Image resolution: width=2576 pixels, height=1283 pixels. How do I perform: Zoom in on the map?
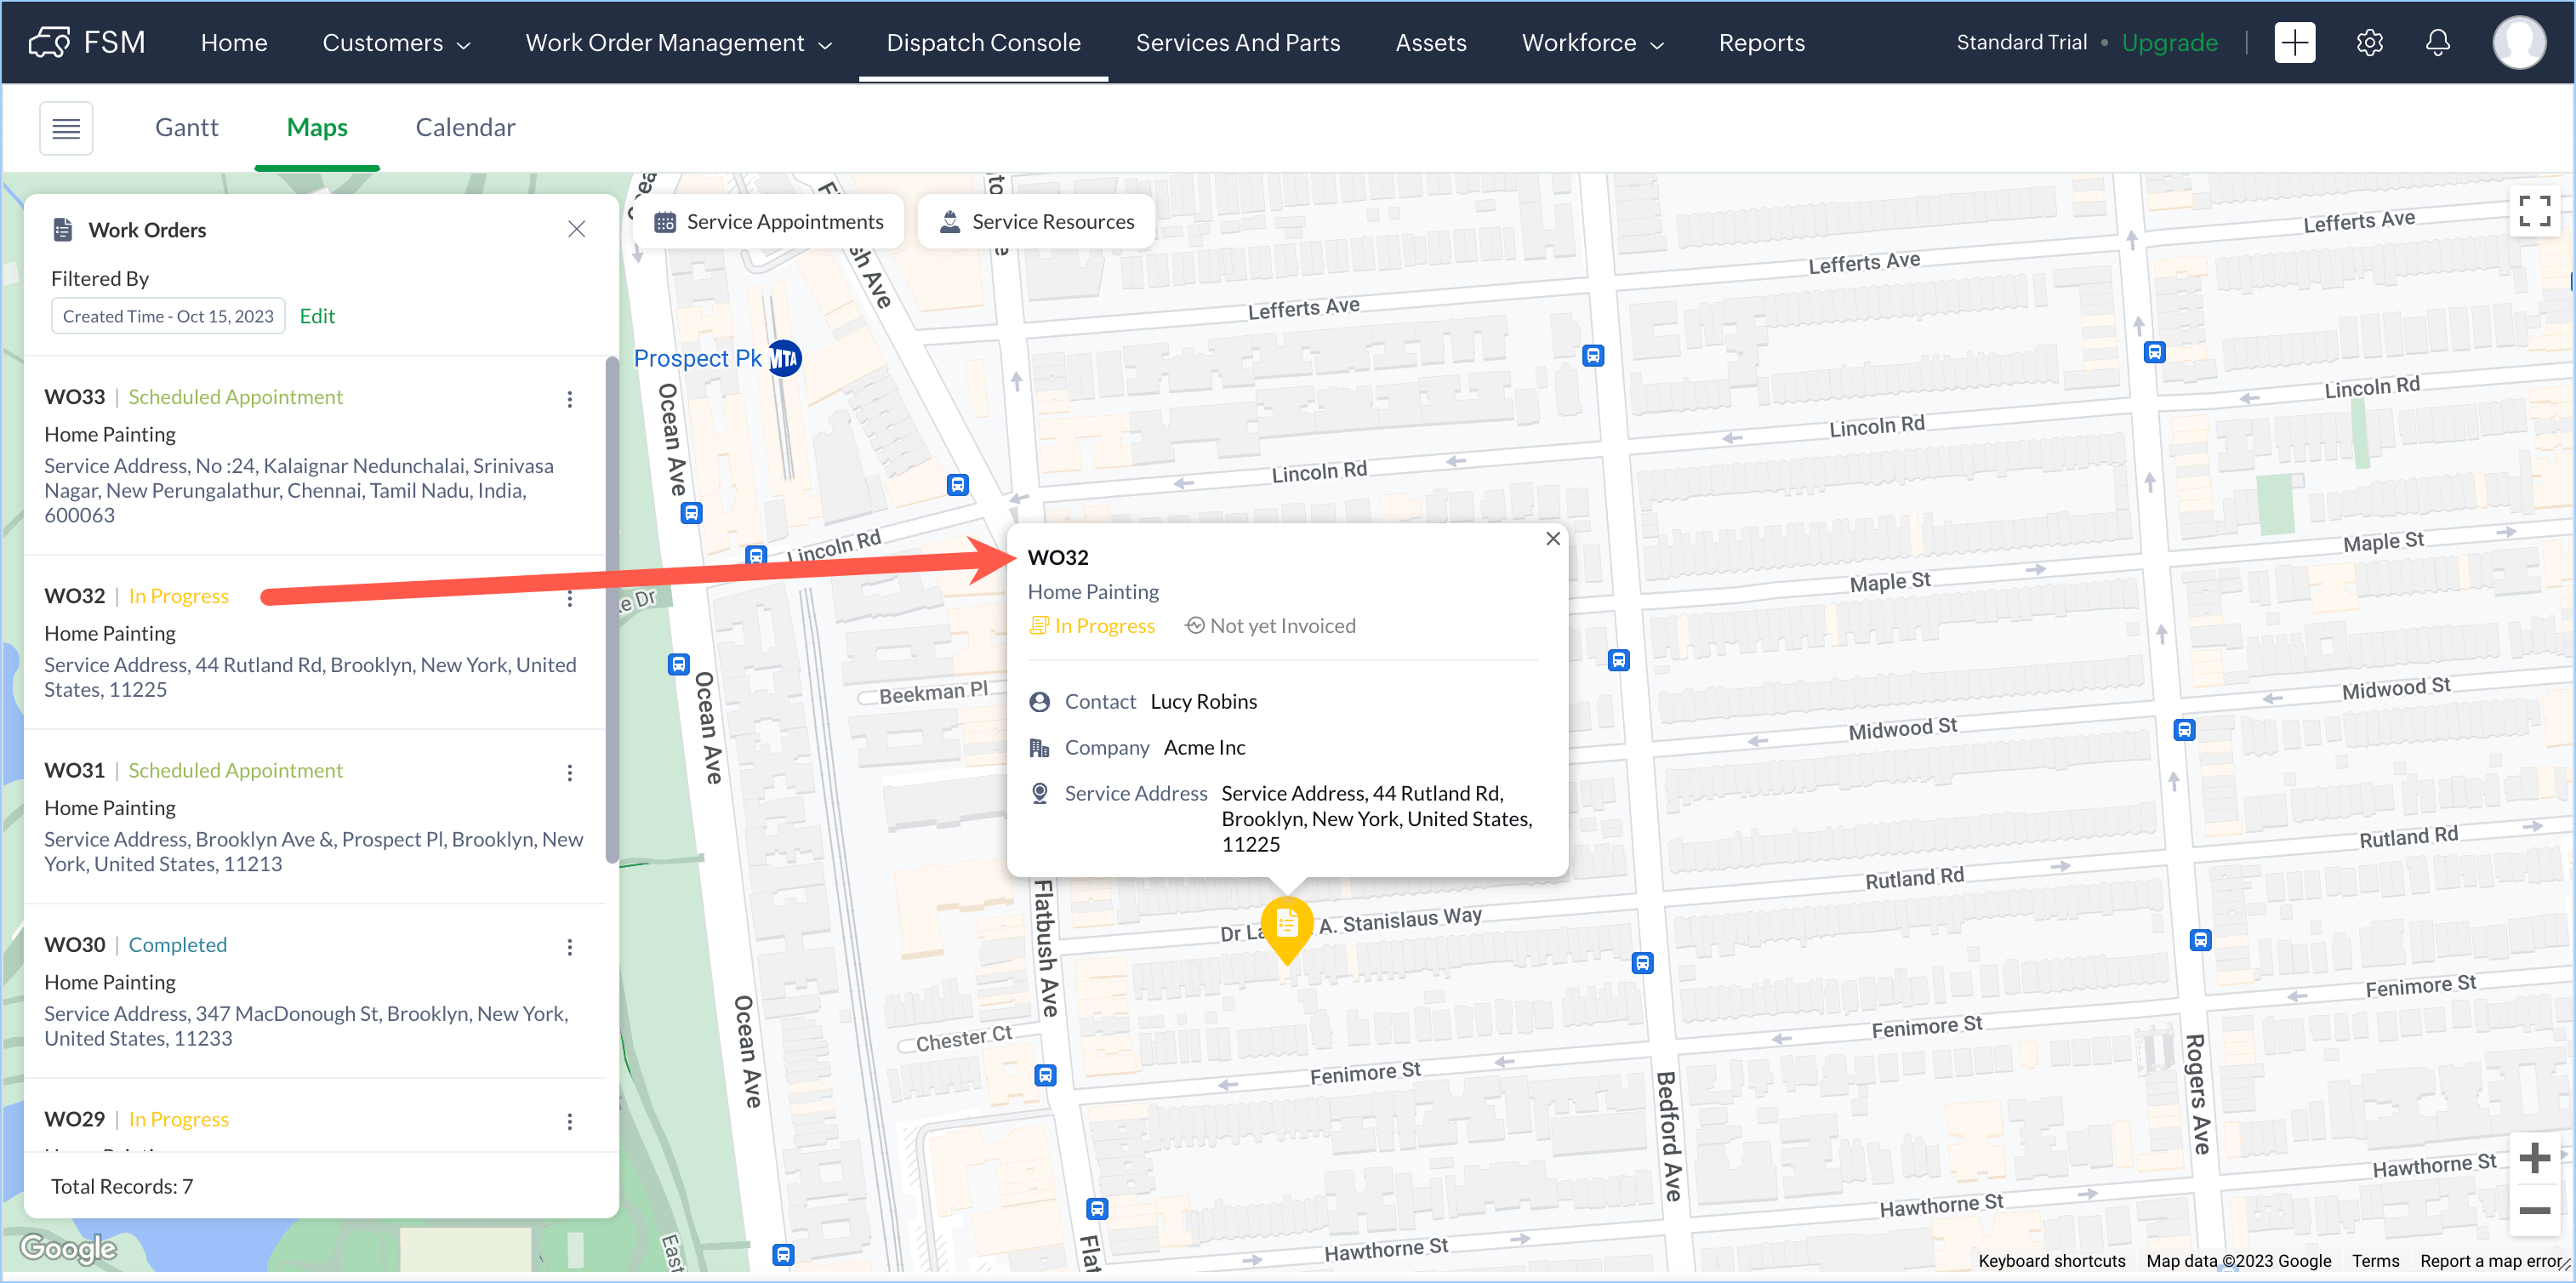[x=2534, y=1158]
